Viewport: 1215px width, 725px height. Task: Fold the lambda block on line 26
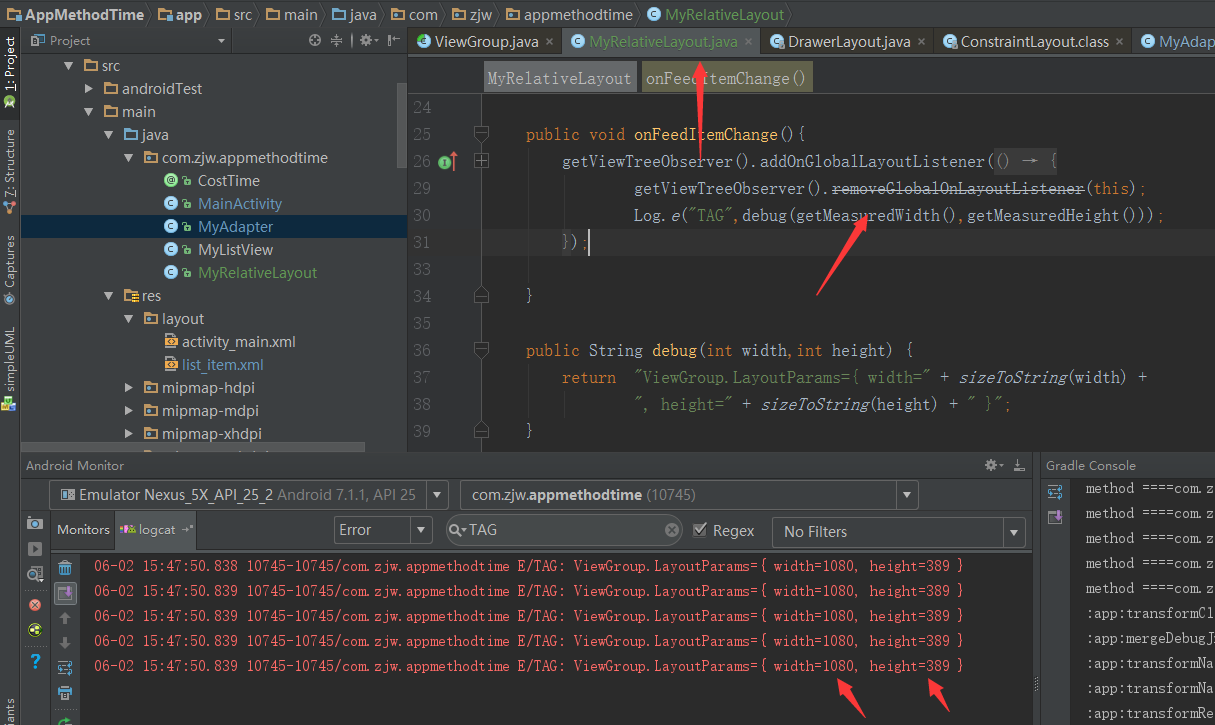[481, 160]
